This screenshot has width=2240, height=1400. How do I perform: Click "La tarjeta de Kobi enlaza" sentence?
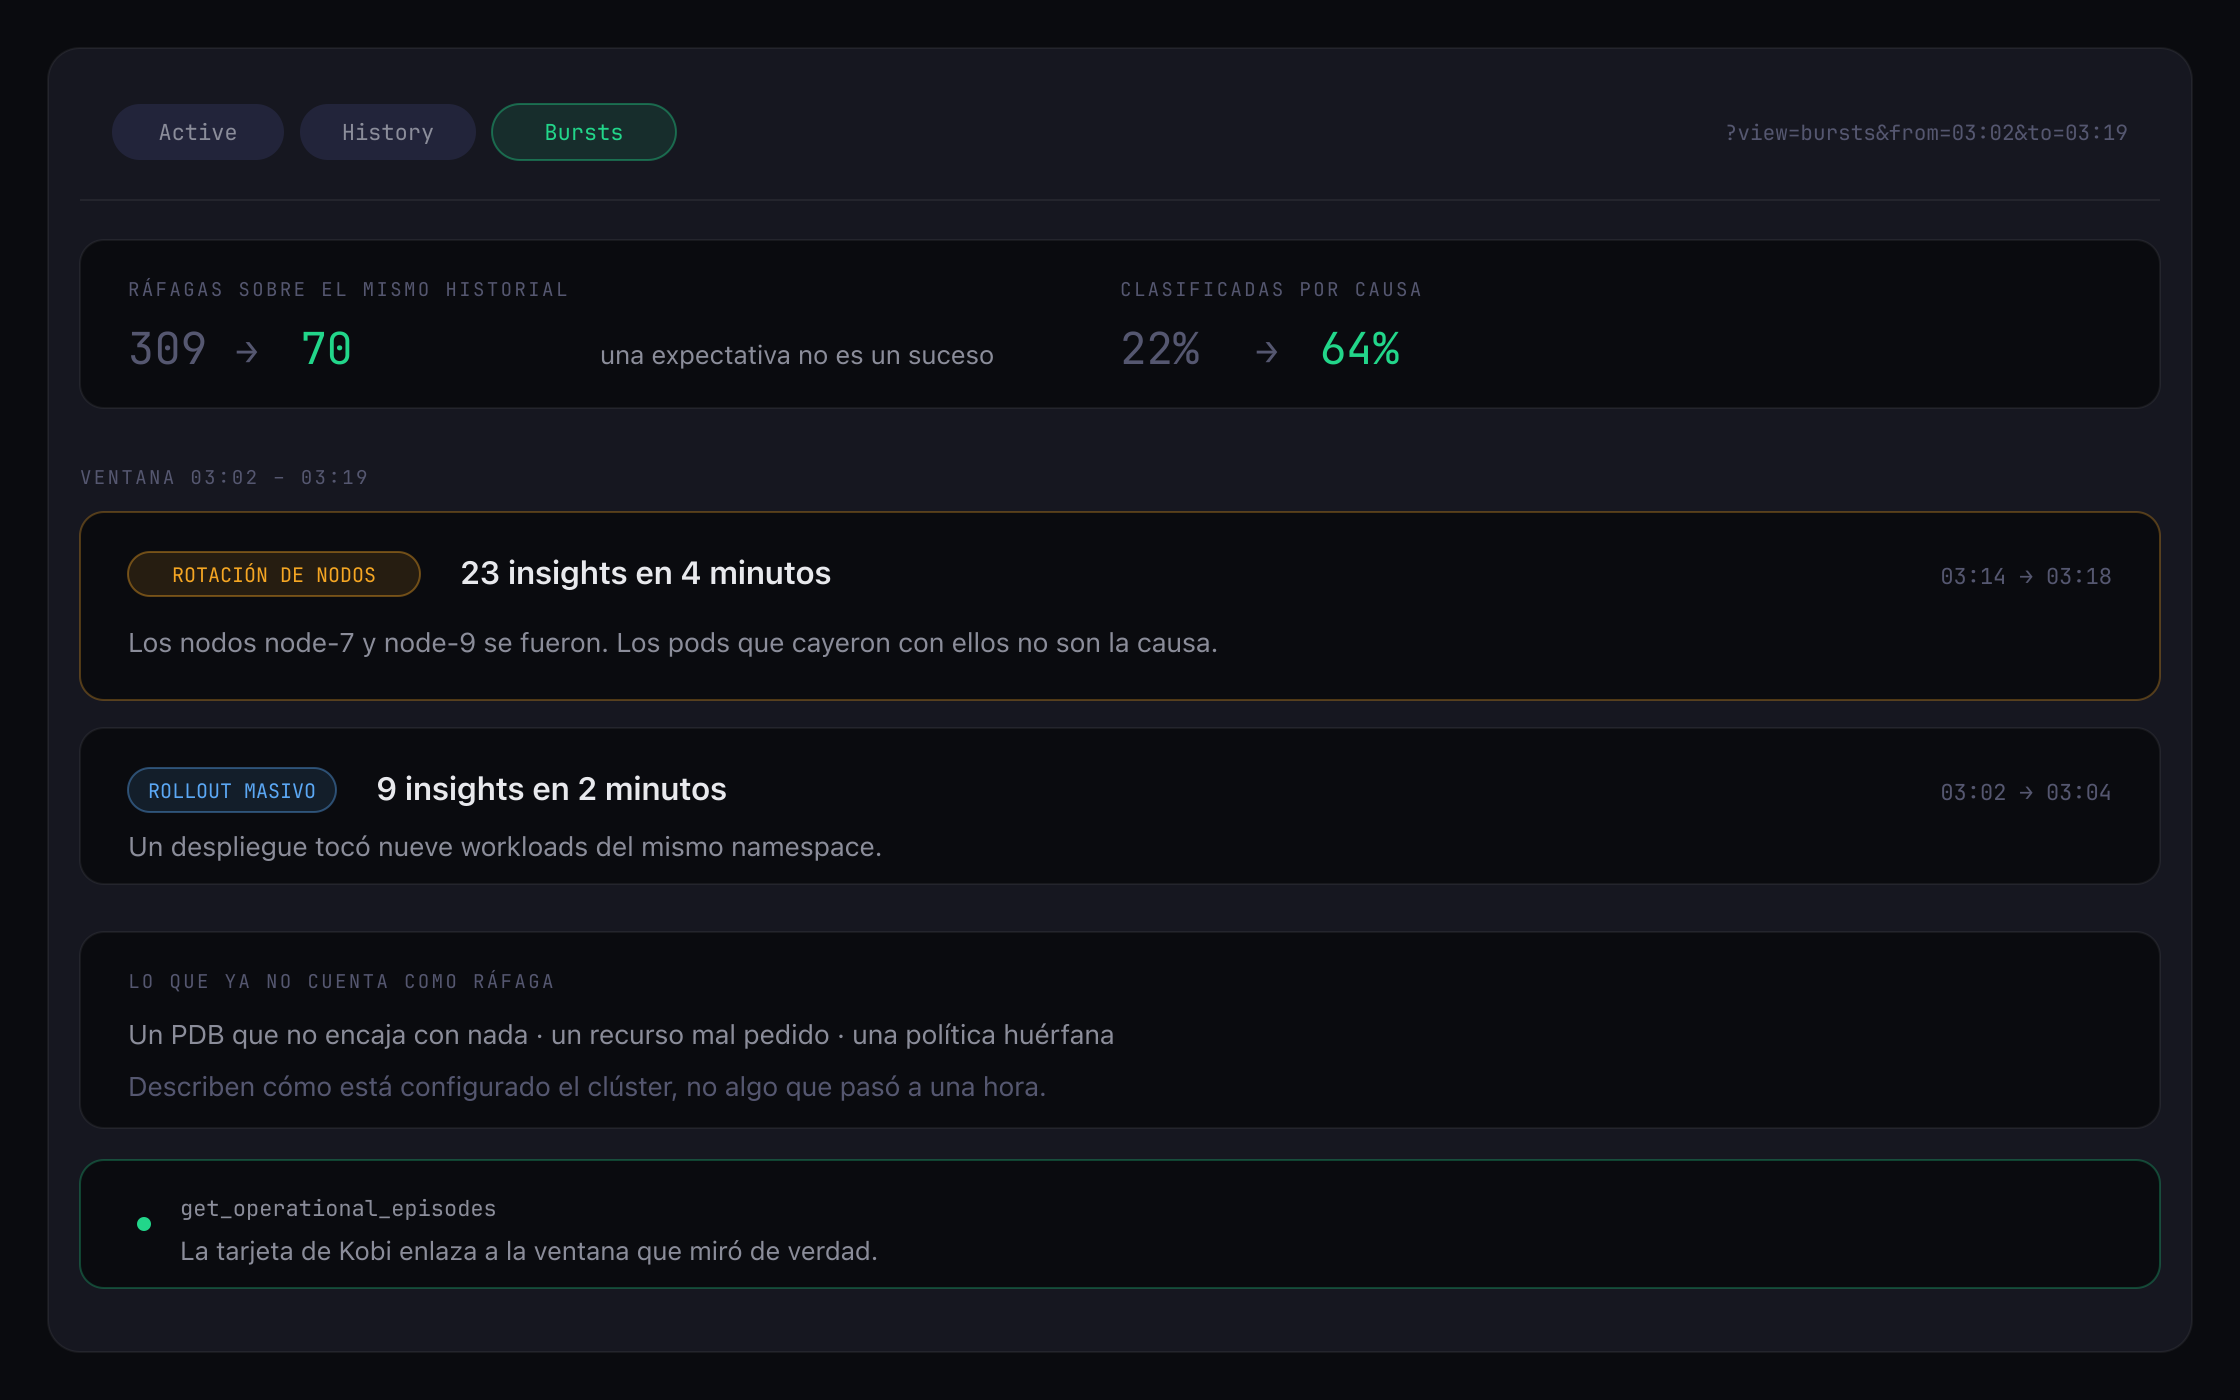click(528, 1251)
